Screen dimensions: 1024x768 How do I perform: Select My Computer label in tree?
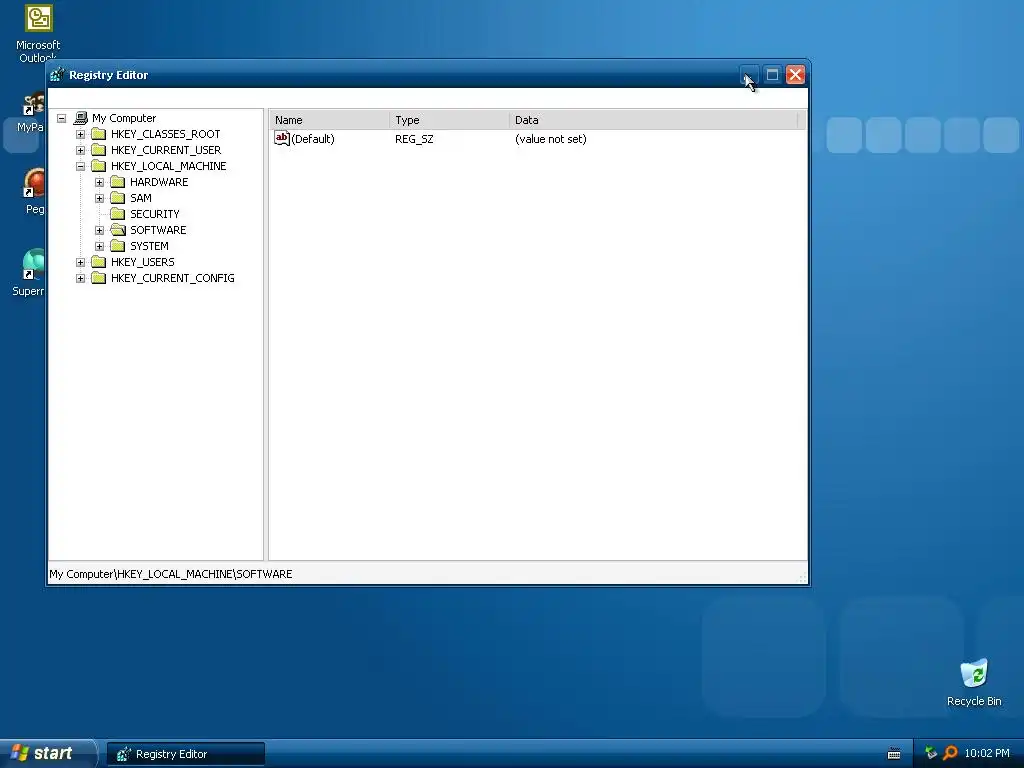(x=124, y=118)
